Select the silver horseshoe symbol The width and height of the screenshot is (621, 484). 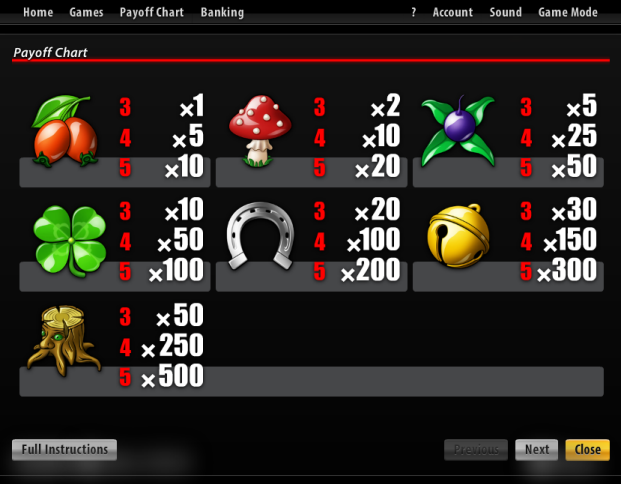click(260, 236)
